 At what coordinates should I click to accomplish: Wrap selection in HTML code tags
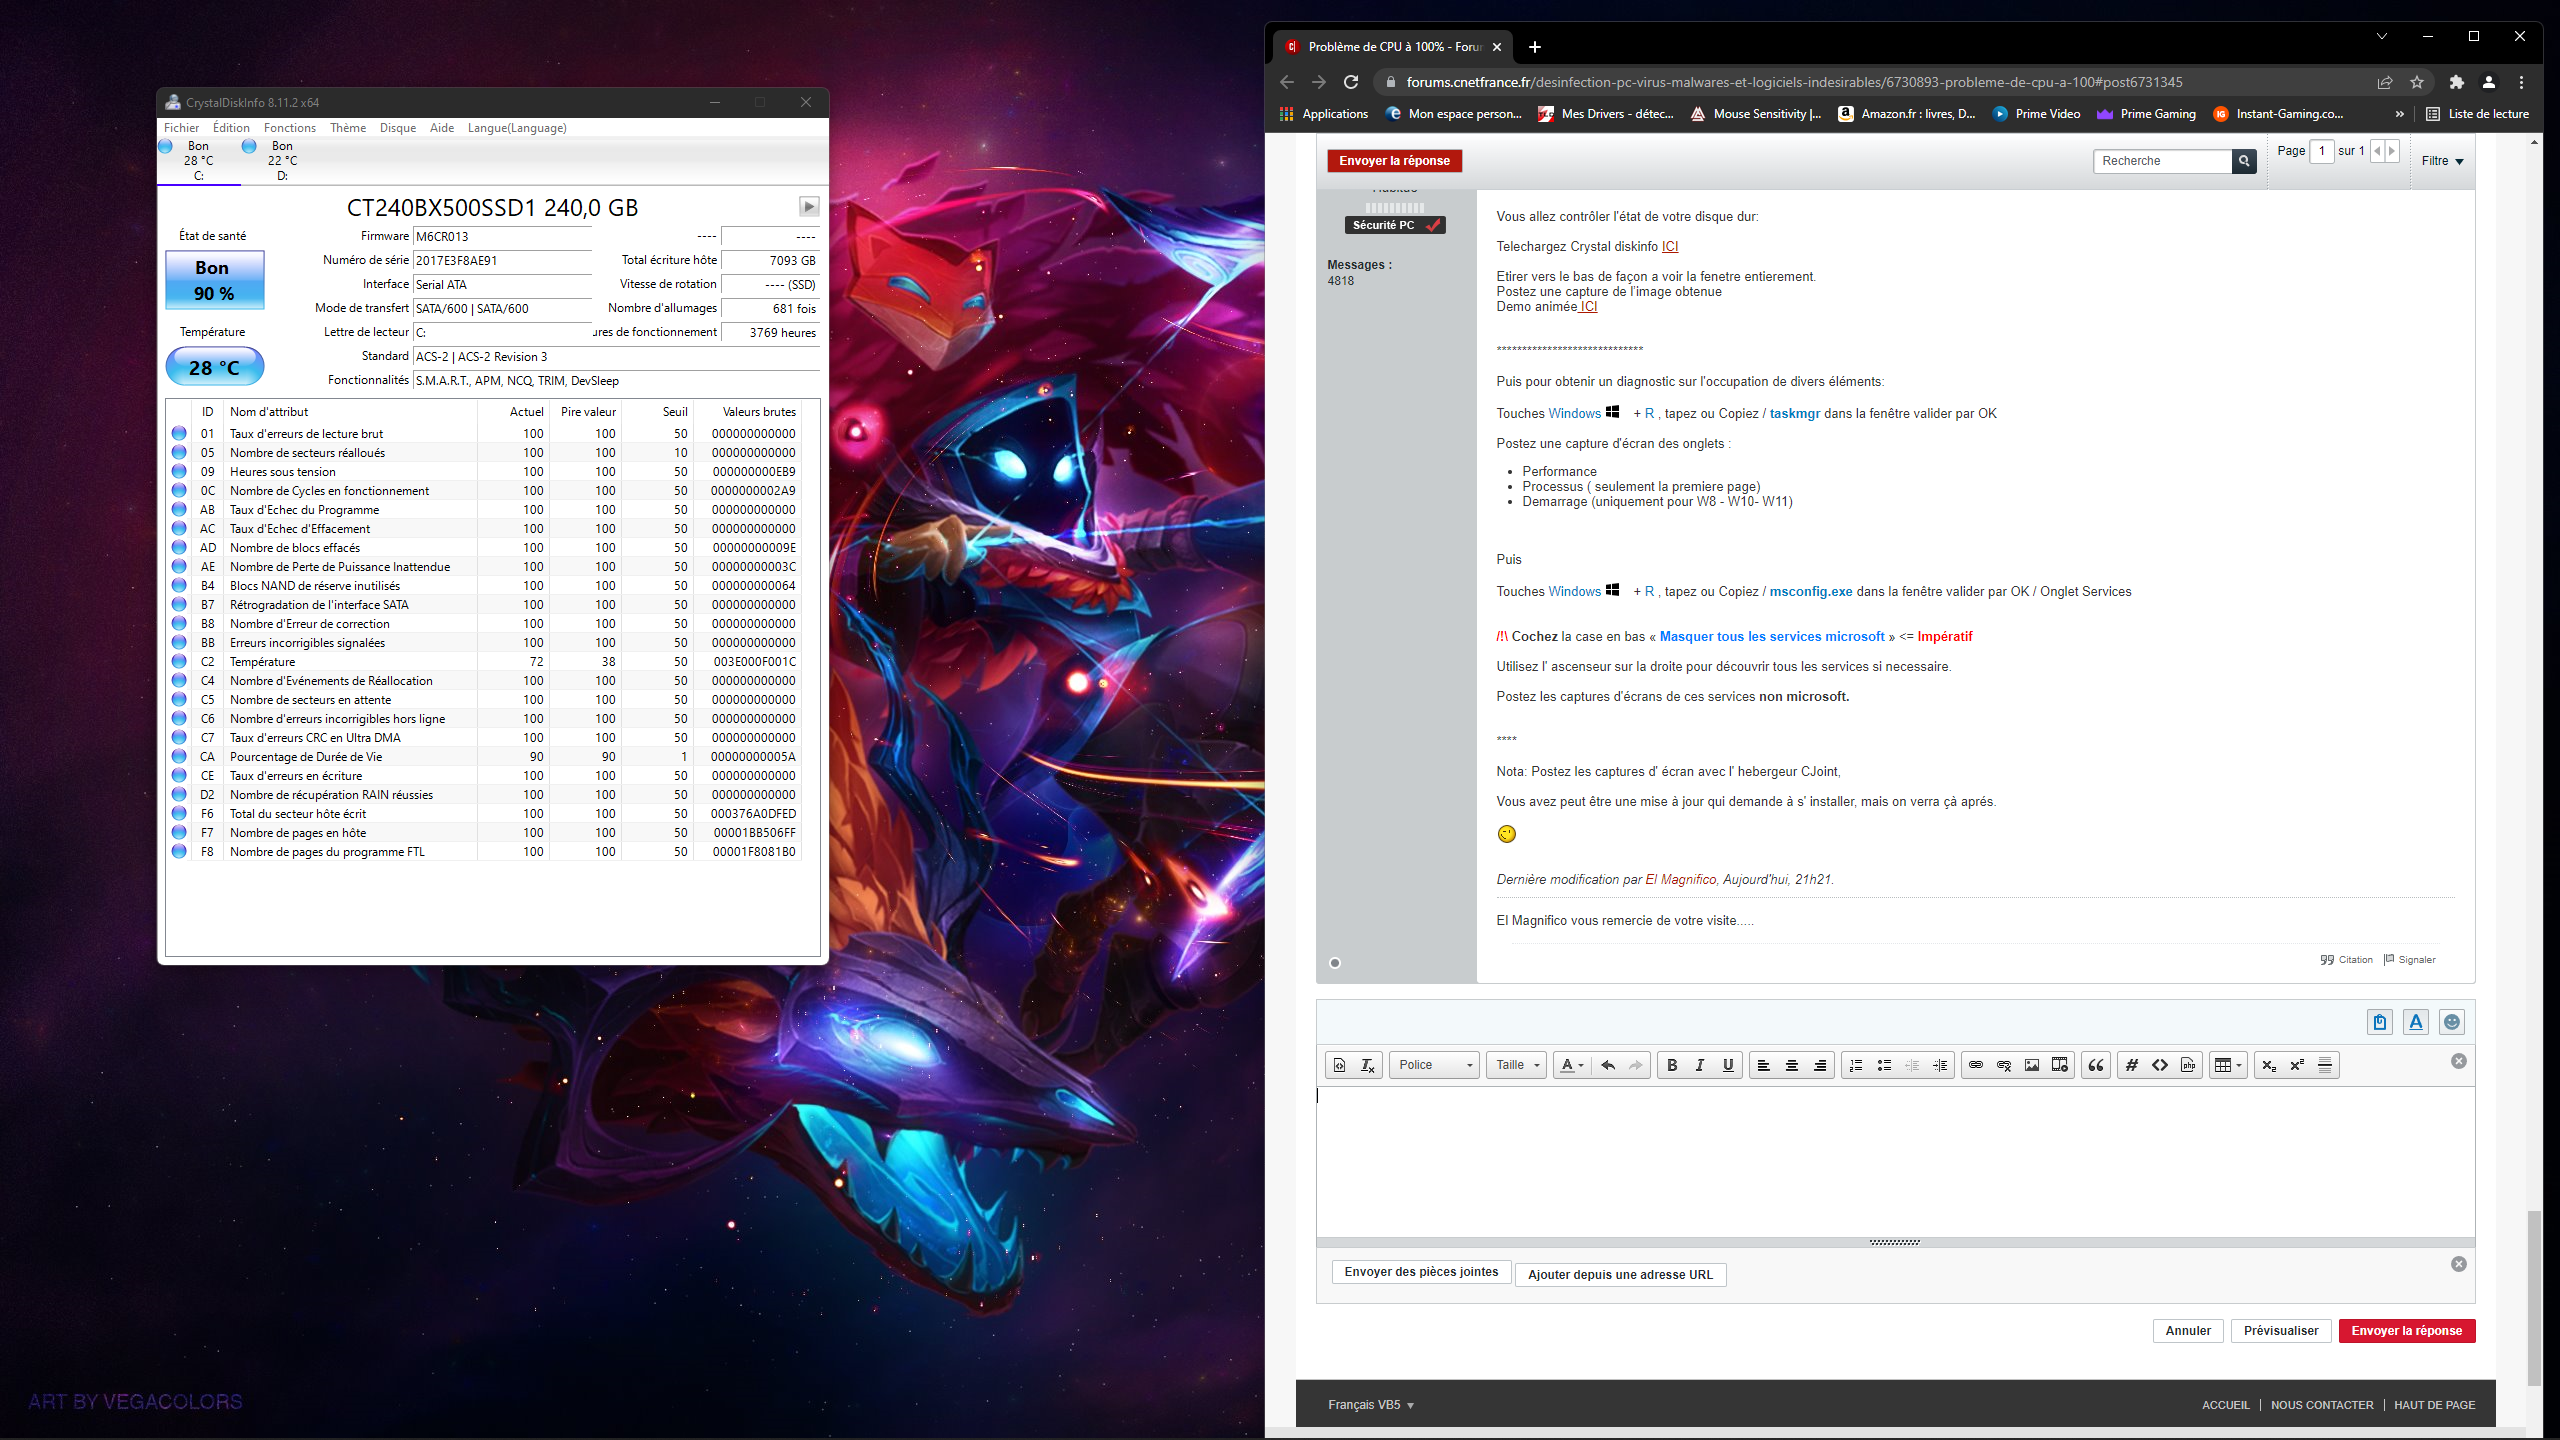(x=2160, y=1065)
